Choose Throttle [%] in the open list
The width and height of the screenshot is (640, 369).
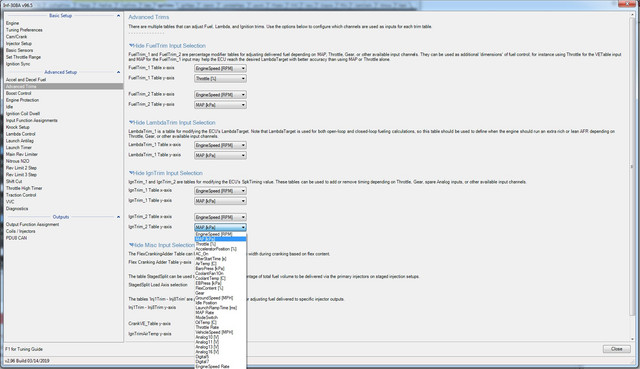click(x=220, y=244)
